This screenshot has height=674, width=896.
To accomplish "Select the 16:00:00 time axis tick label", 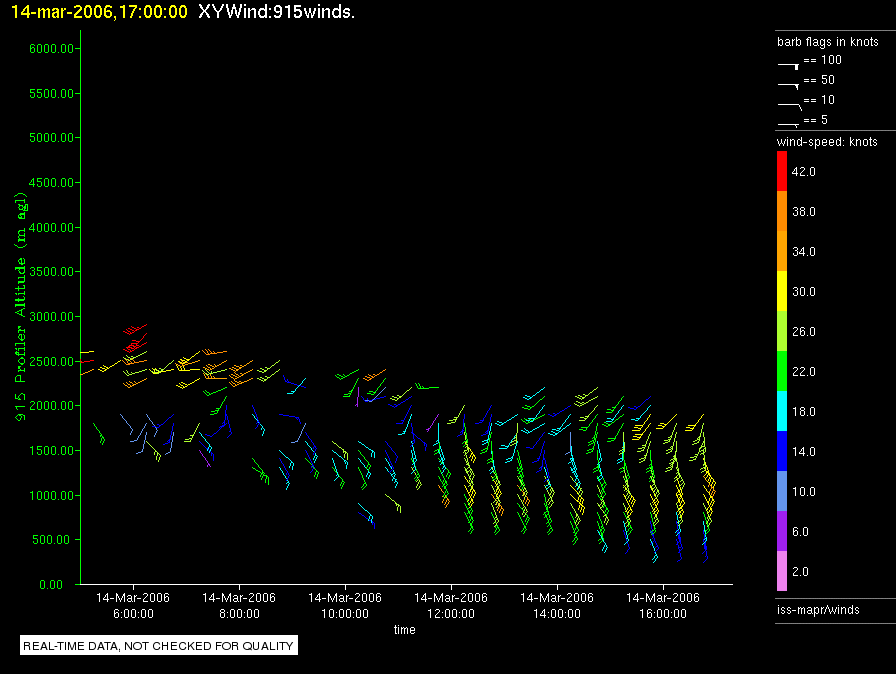I will pyautogui.click(x=663, y=612).
